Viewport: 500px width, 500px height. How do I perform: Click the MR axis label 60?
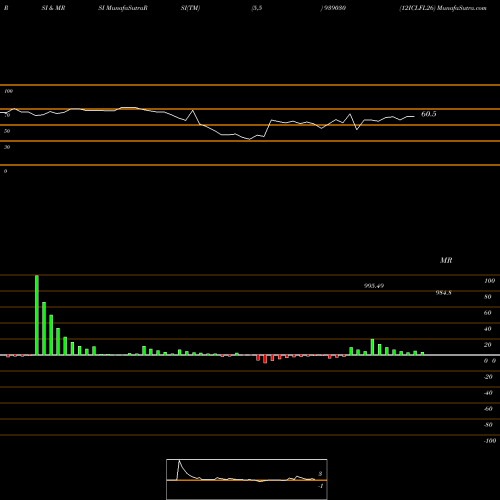tap(488, 313)
